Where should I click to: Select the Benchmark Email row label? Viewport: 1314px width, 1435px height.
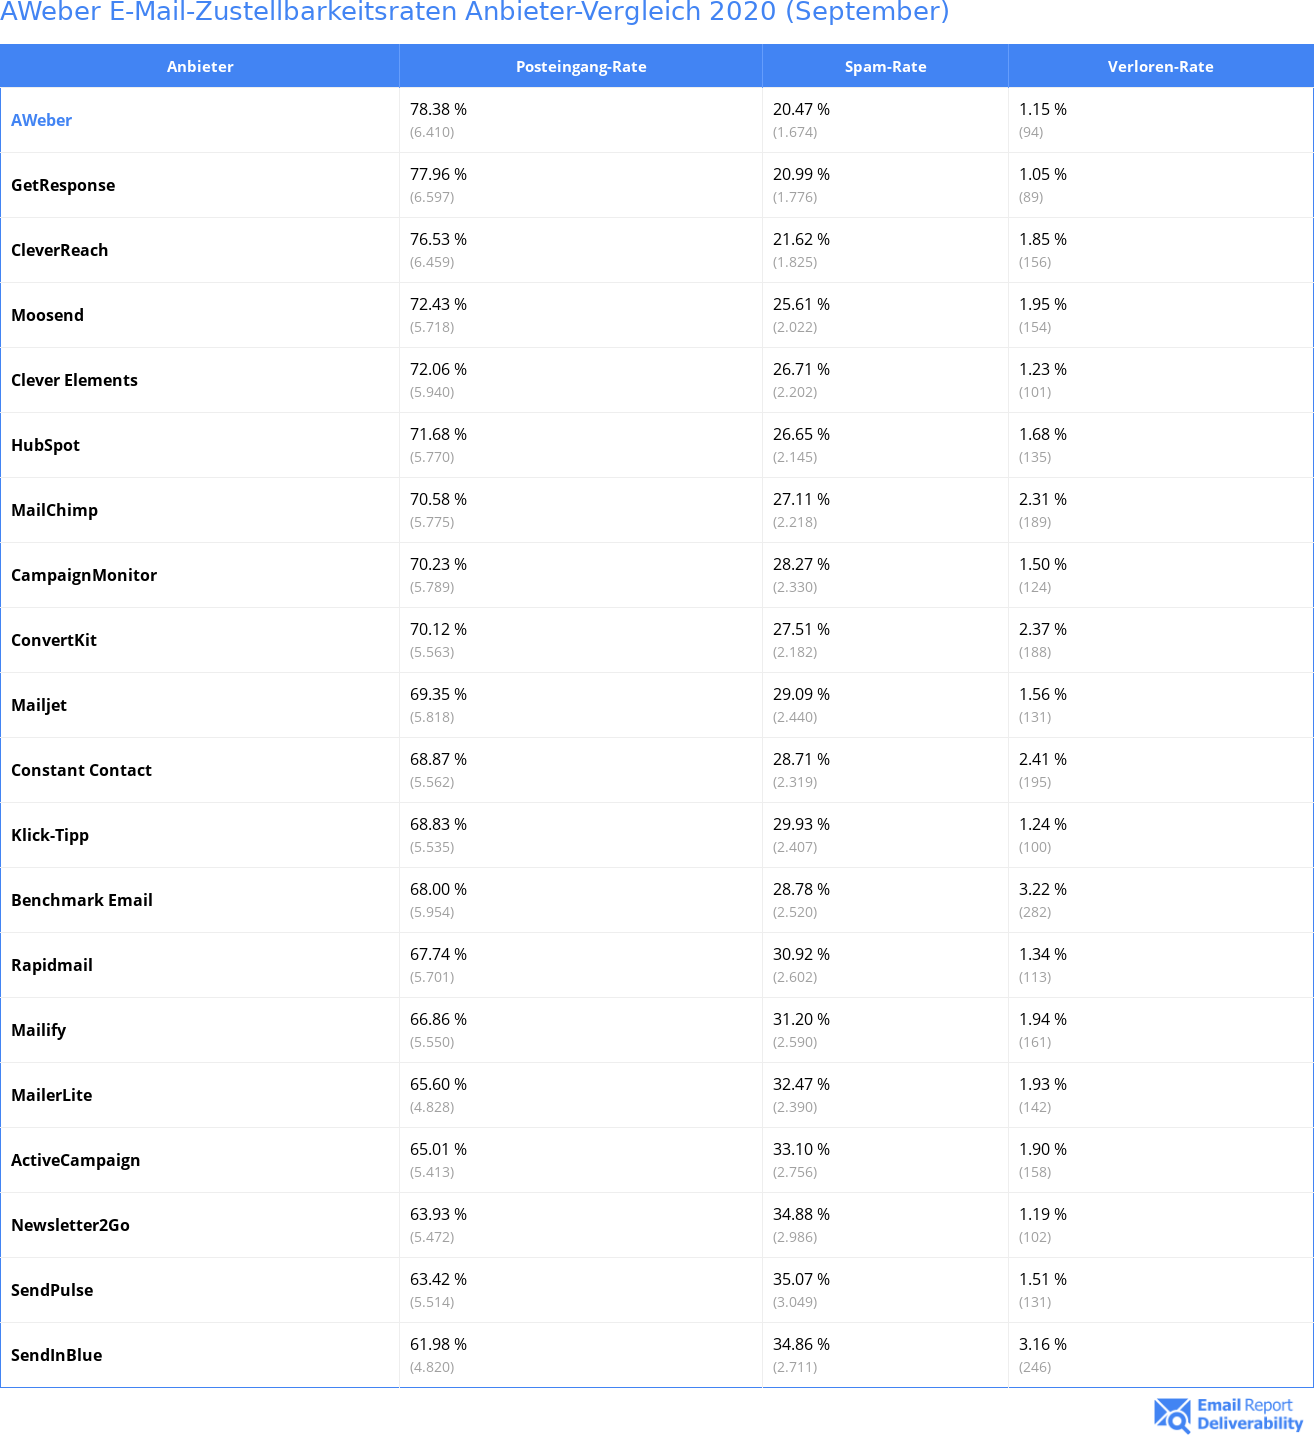(x=82, y=900)
